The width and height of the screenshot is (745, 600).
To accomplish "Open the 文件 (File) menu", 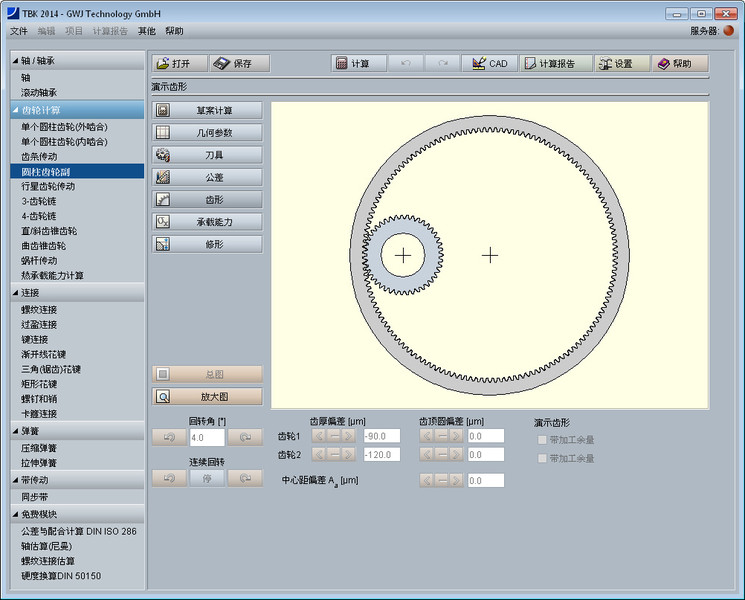I will (x=19, y=31).
